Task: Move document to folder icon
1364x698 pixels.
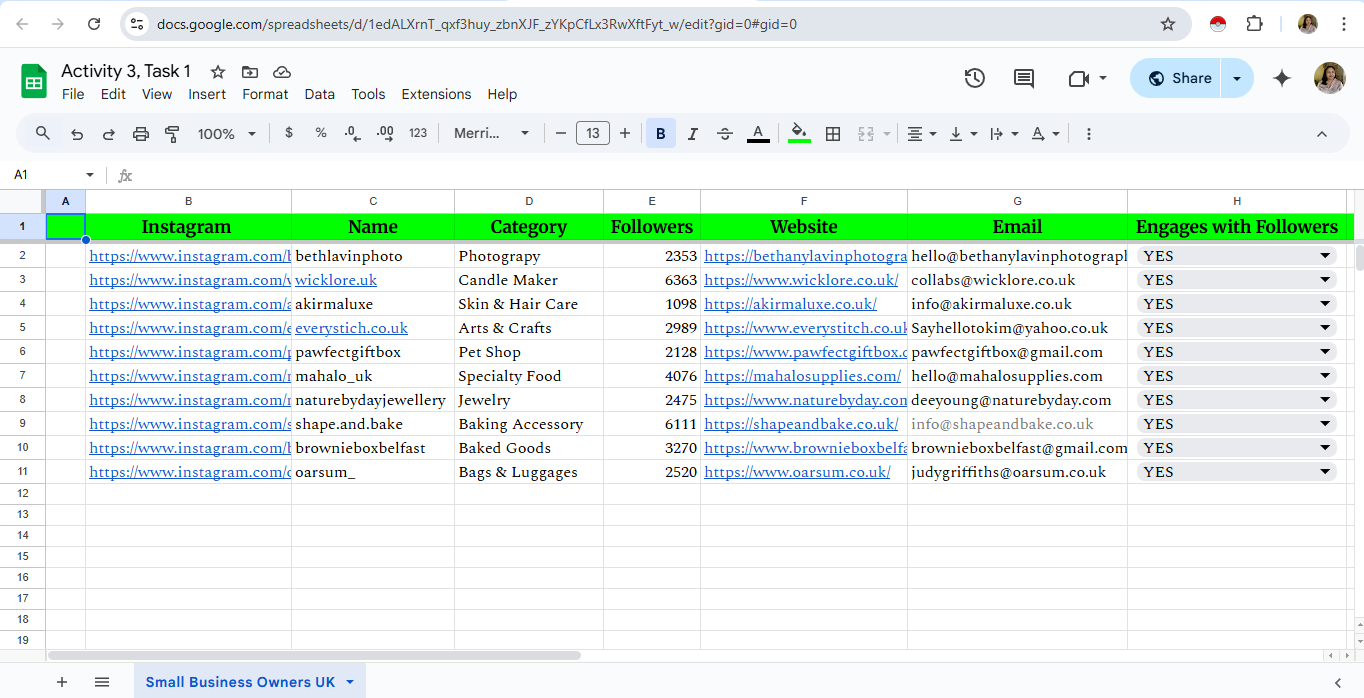Action: tap(250, 72)
